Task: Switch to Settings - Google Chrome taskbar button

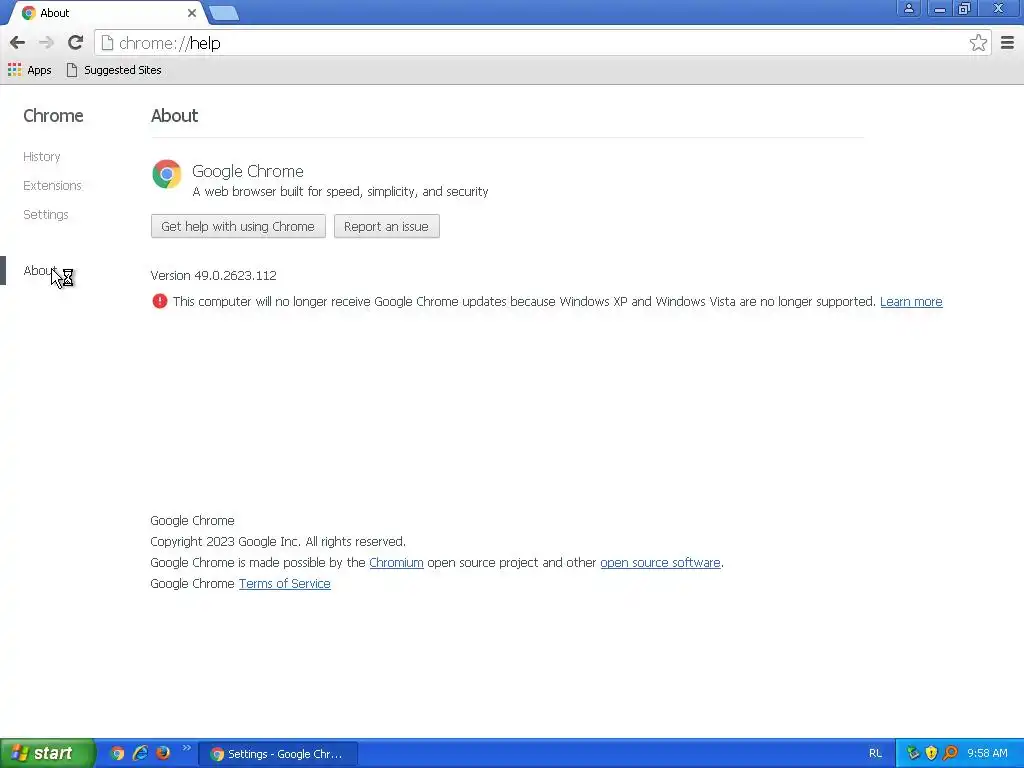Action: point(278,754)
